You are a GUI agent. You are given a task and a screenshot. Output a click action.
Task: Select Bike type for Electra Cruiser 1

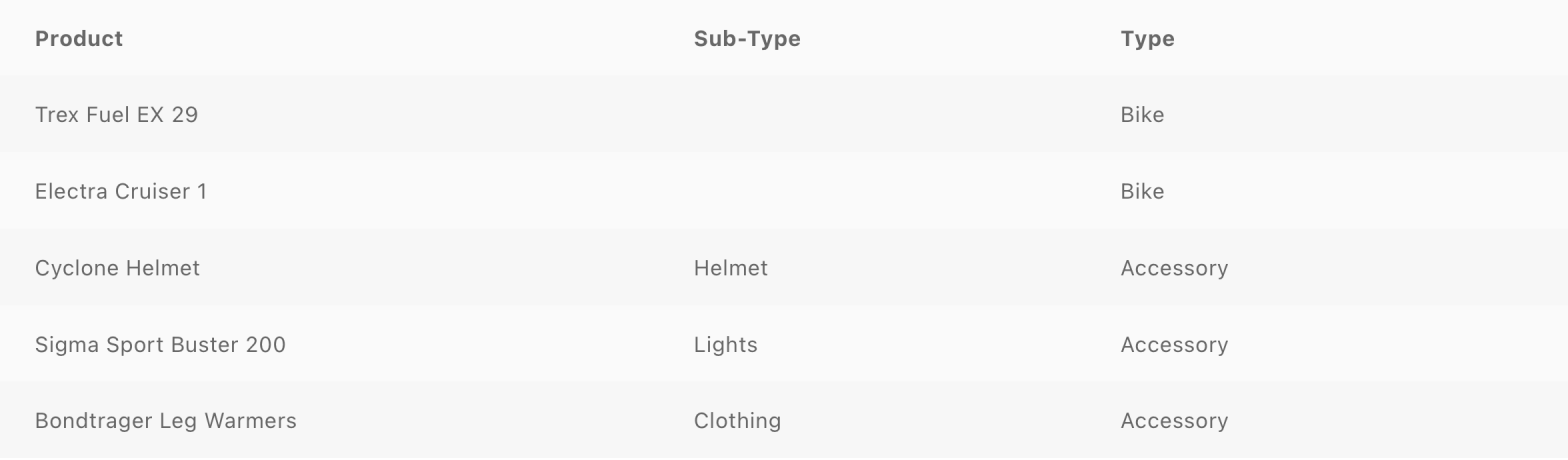pyautogui.click(x=1142, y=192)
